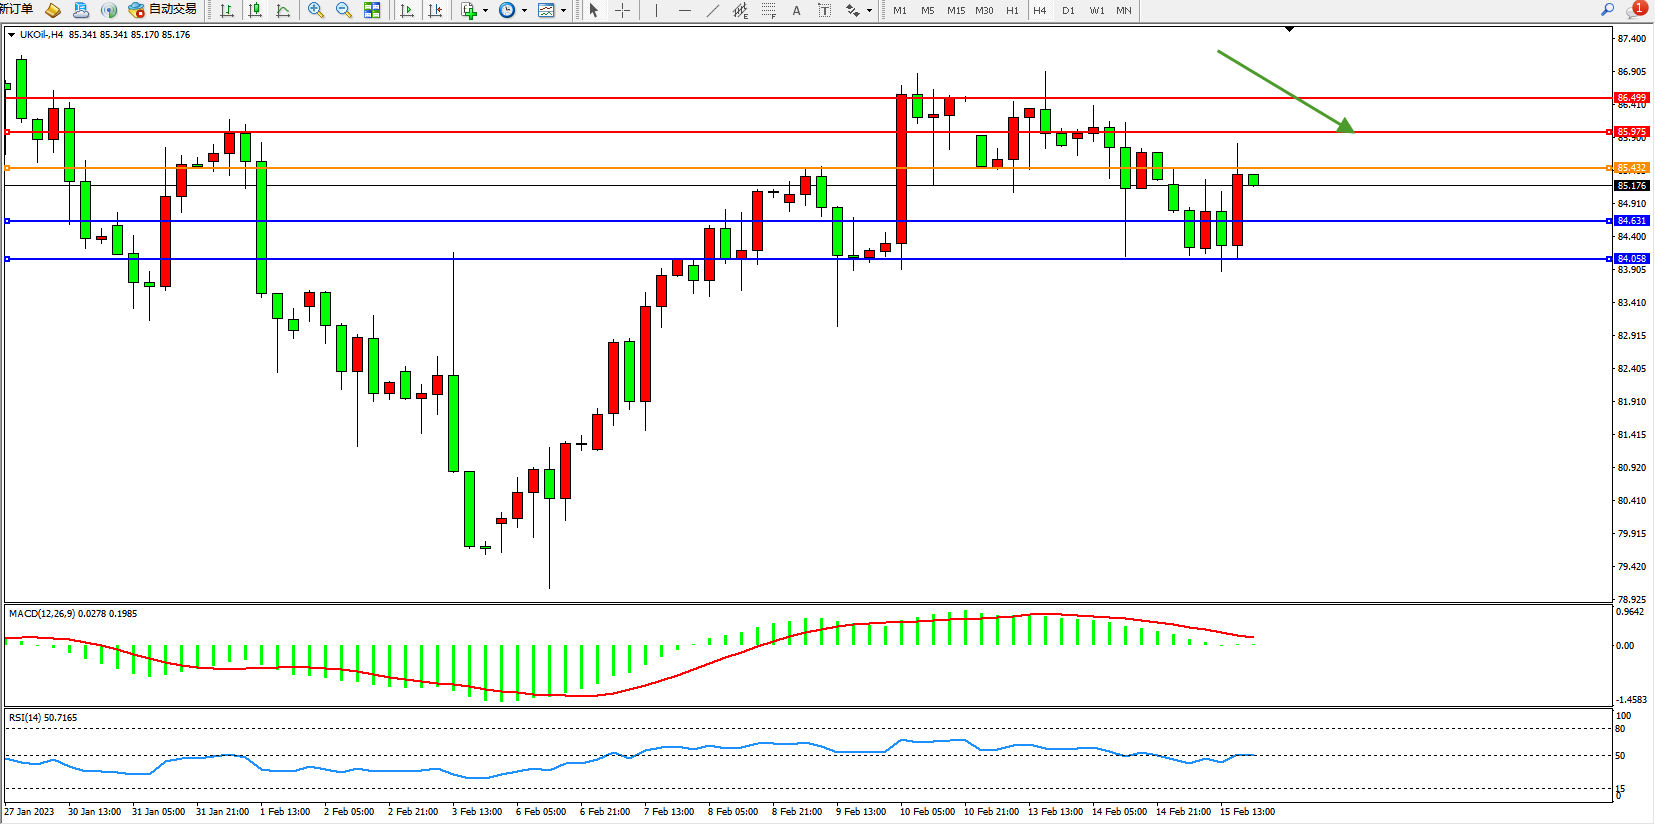
Task: Click the 新订单 new order button
Action: pos(16,9)
